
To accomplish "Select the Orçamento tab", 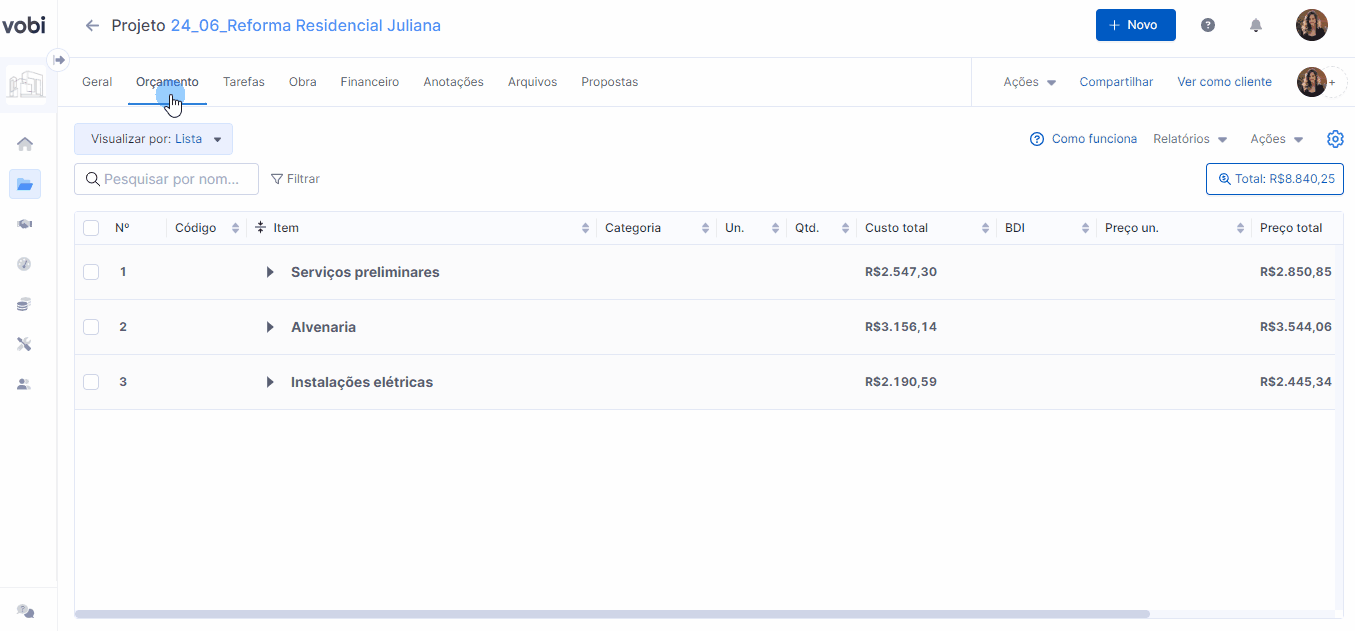I will 167,82.
